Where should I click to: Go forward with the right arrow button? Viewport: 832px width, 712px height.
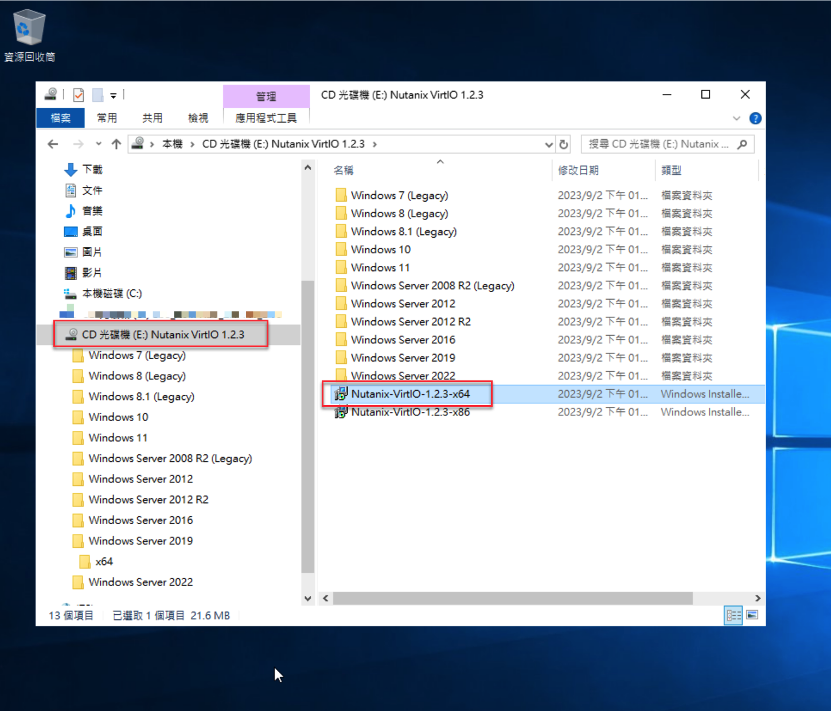tap(78, 144)
